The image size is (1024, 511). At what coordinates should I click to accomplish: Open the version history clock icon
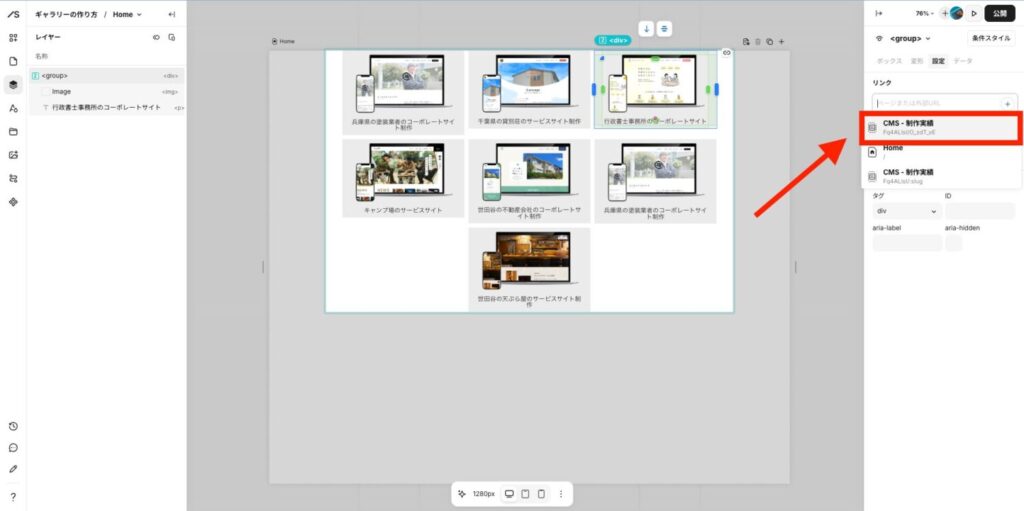13,426
